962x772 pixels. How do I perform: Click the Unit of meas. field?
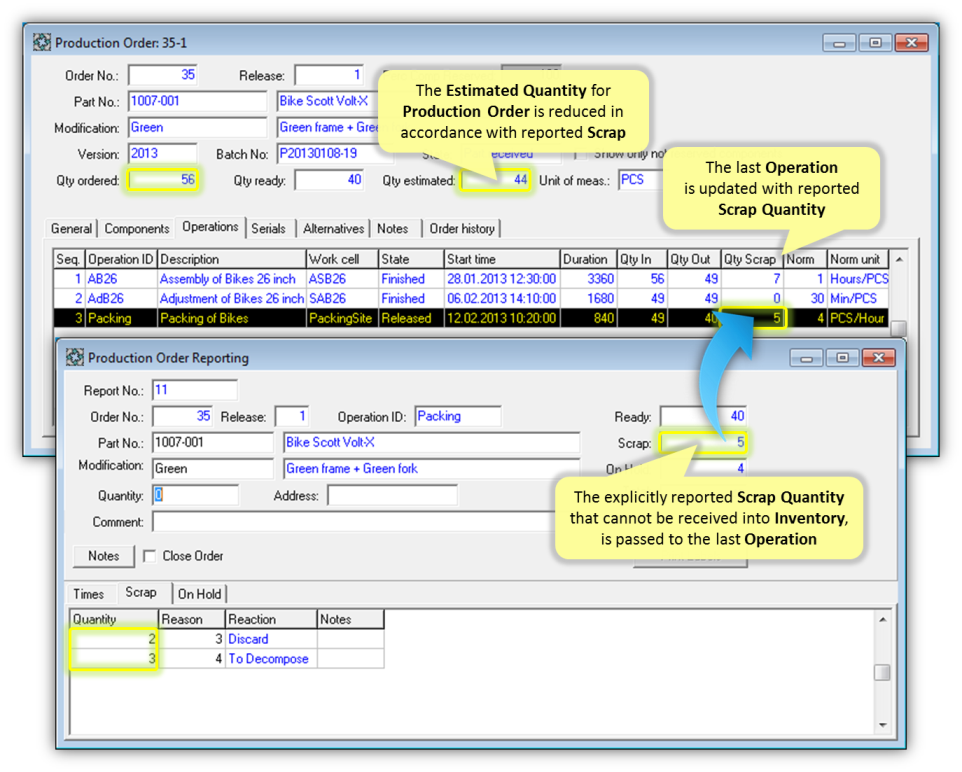[x=641, y=180]
